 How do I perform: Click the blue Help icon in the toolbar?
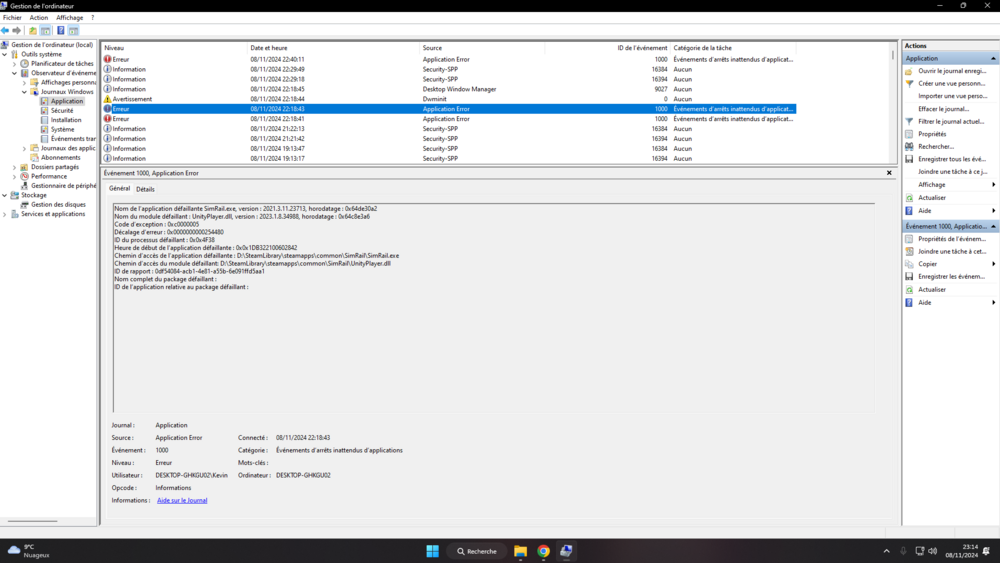point(60,31)
